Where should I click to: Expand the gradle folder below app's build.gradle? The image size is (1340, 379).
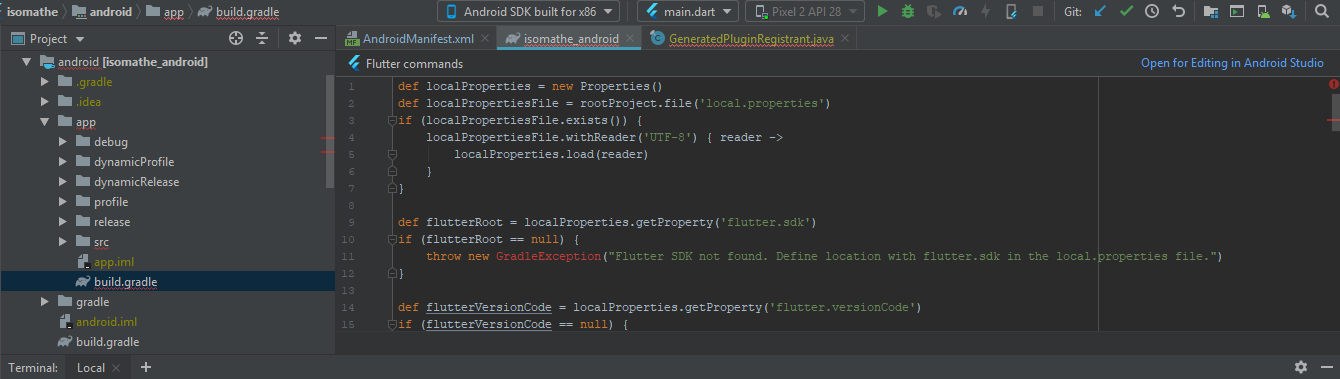[x=45, y=302]
